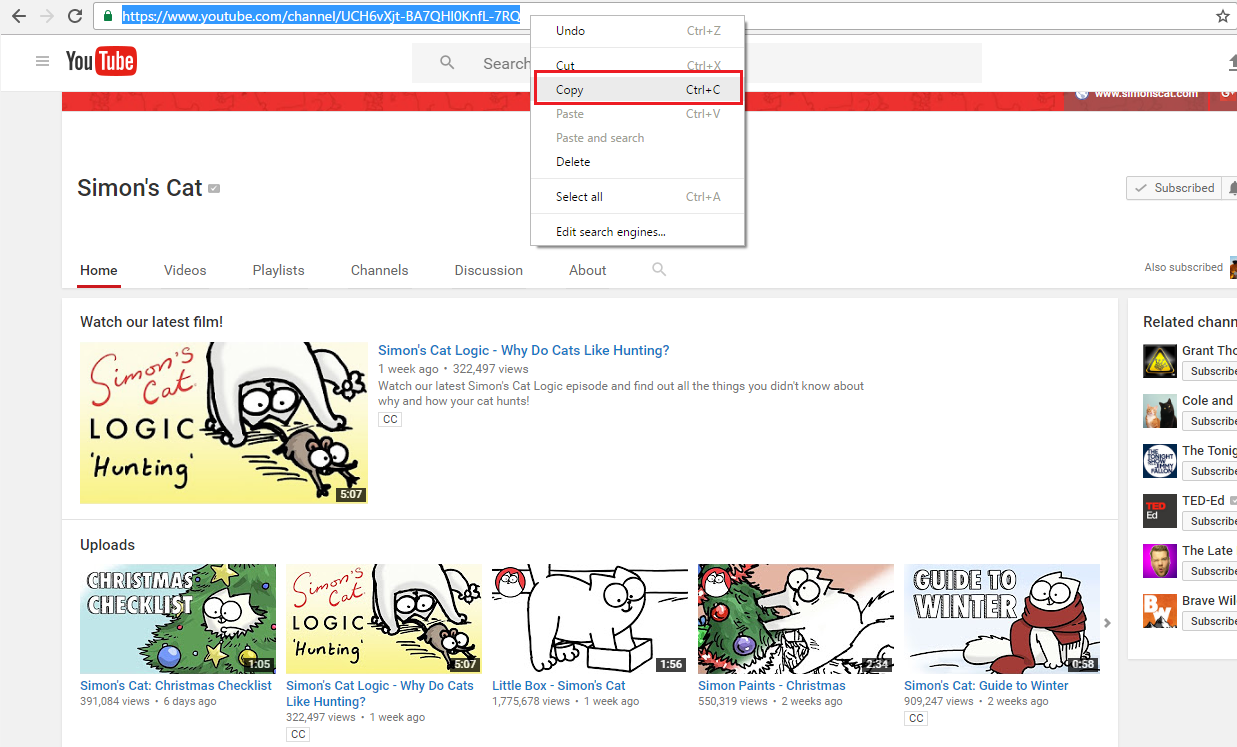Click the '909,247 views' text

pos(939,702)
